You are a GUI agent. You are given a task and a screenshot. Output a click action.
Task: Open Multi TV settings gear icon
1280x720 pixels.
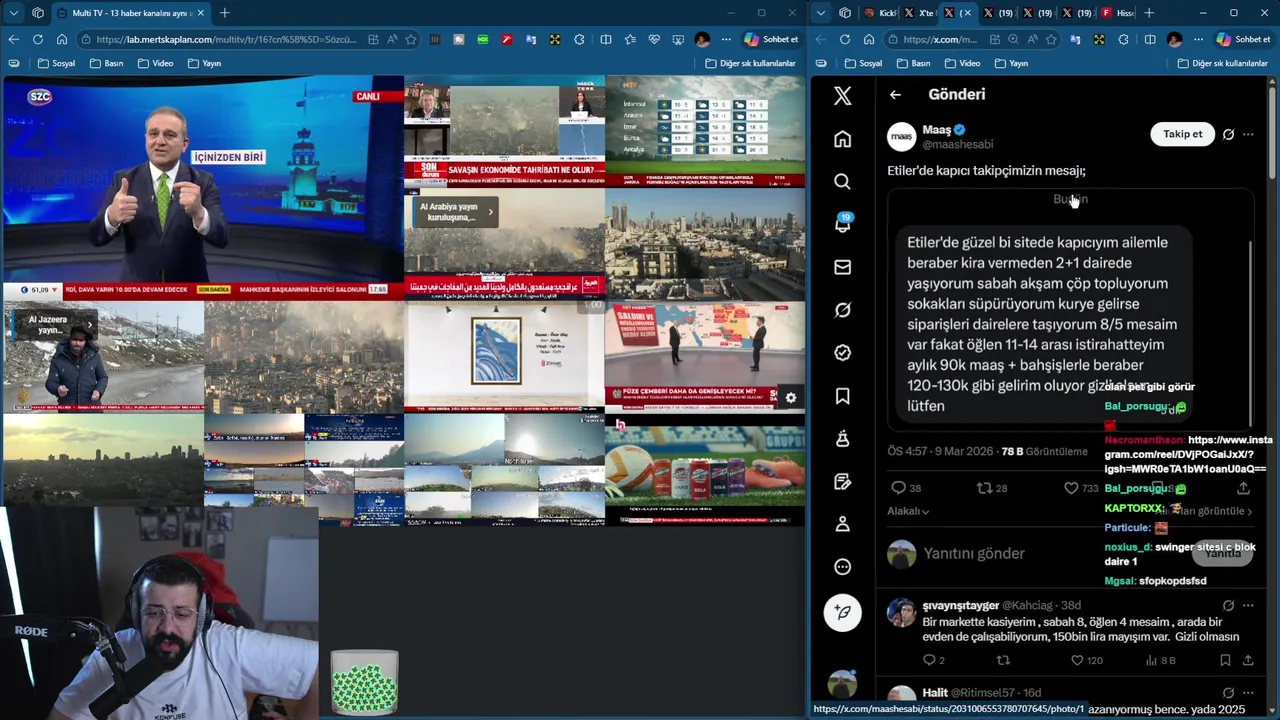[790, 397]
